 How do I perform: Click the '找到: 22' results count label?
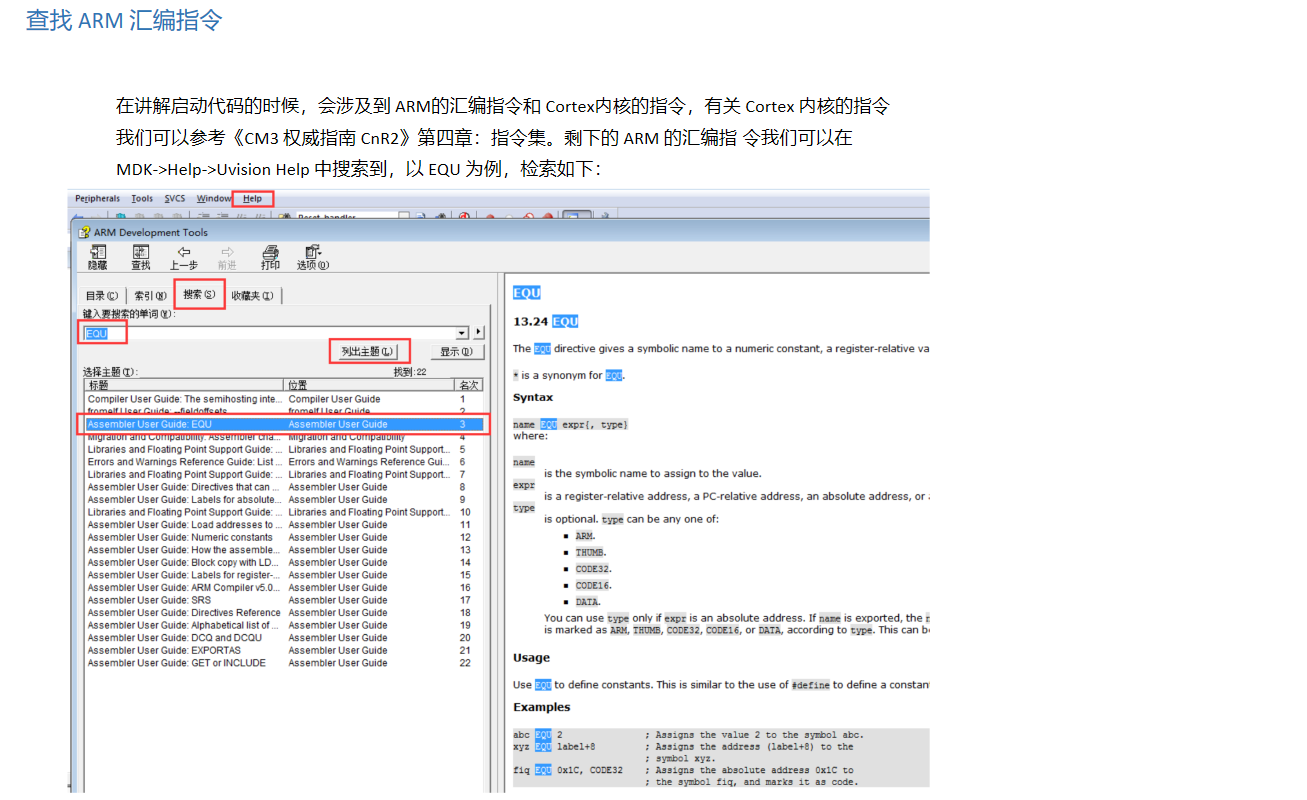pos(410,372)
